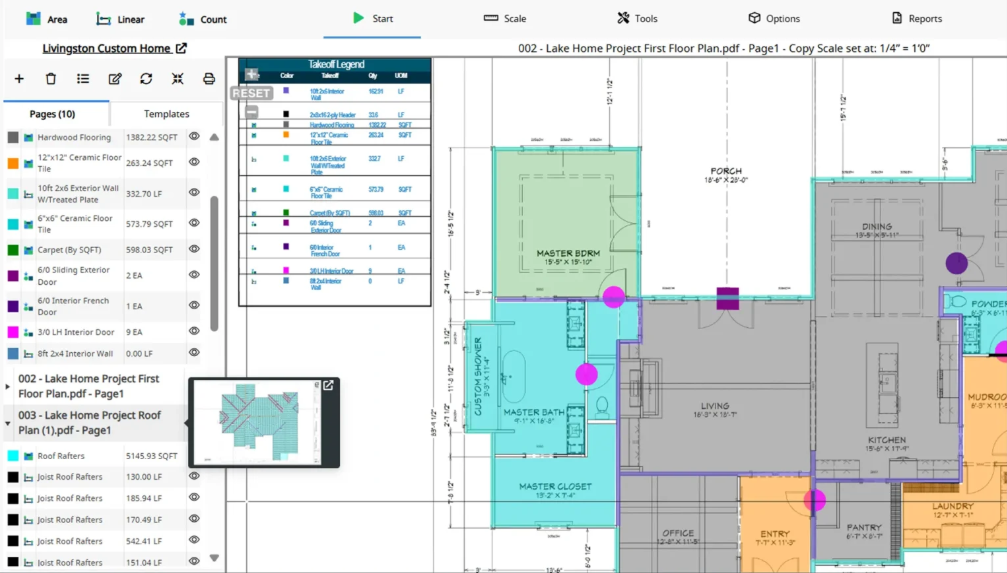Open the Reports menu
The width and height of the screenshot is (1007, 573).
coord(916,19)
